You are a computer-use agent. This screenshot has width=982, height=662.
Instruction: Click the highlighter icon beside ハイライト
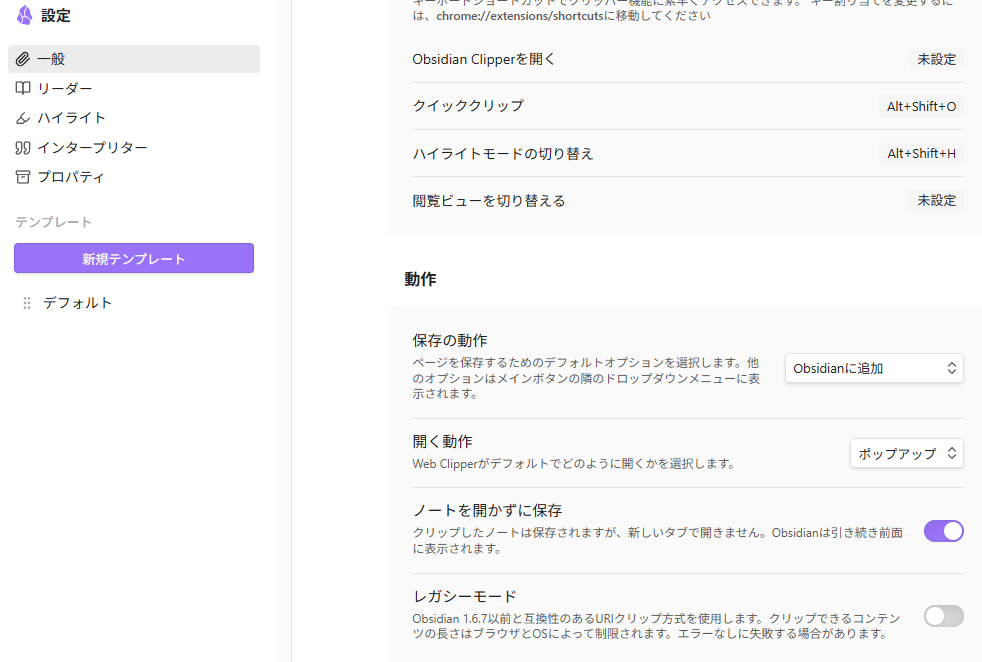(x=23, y=118)
